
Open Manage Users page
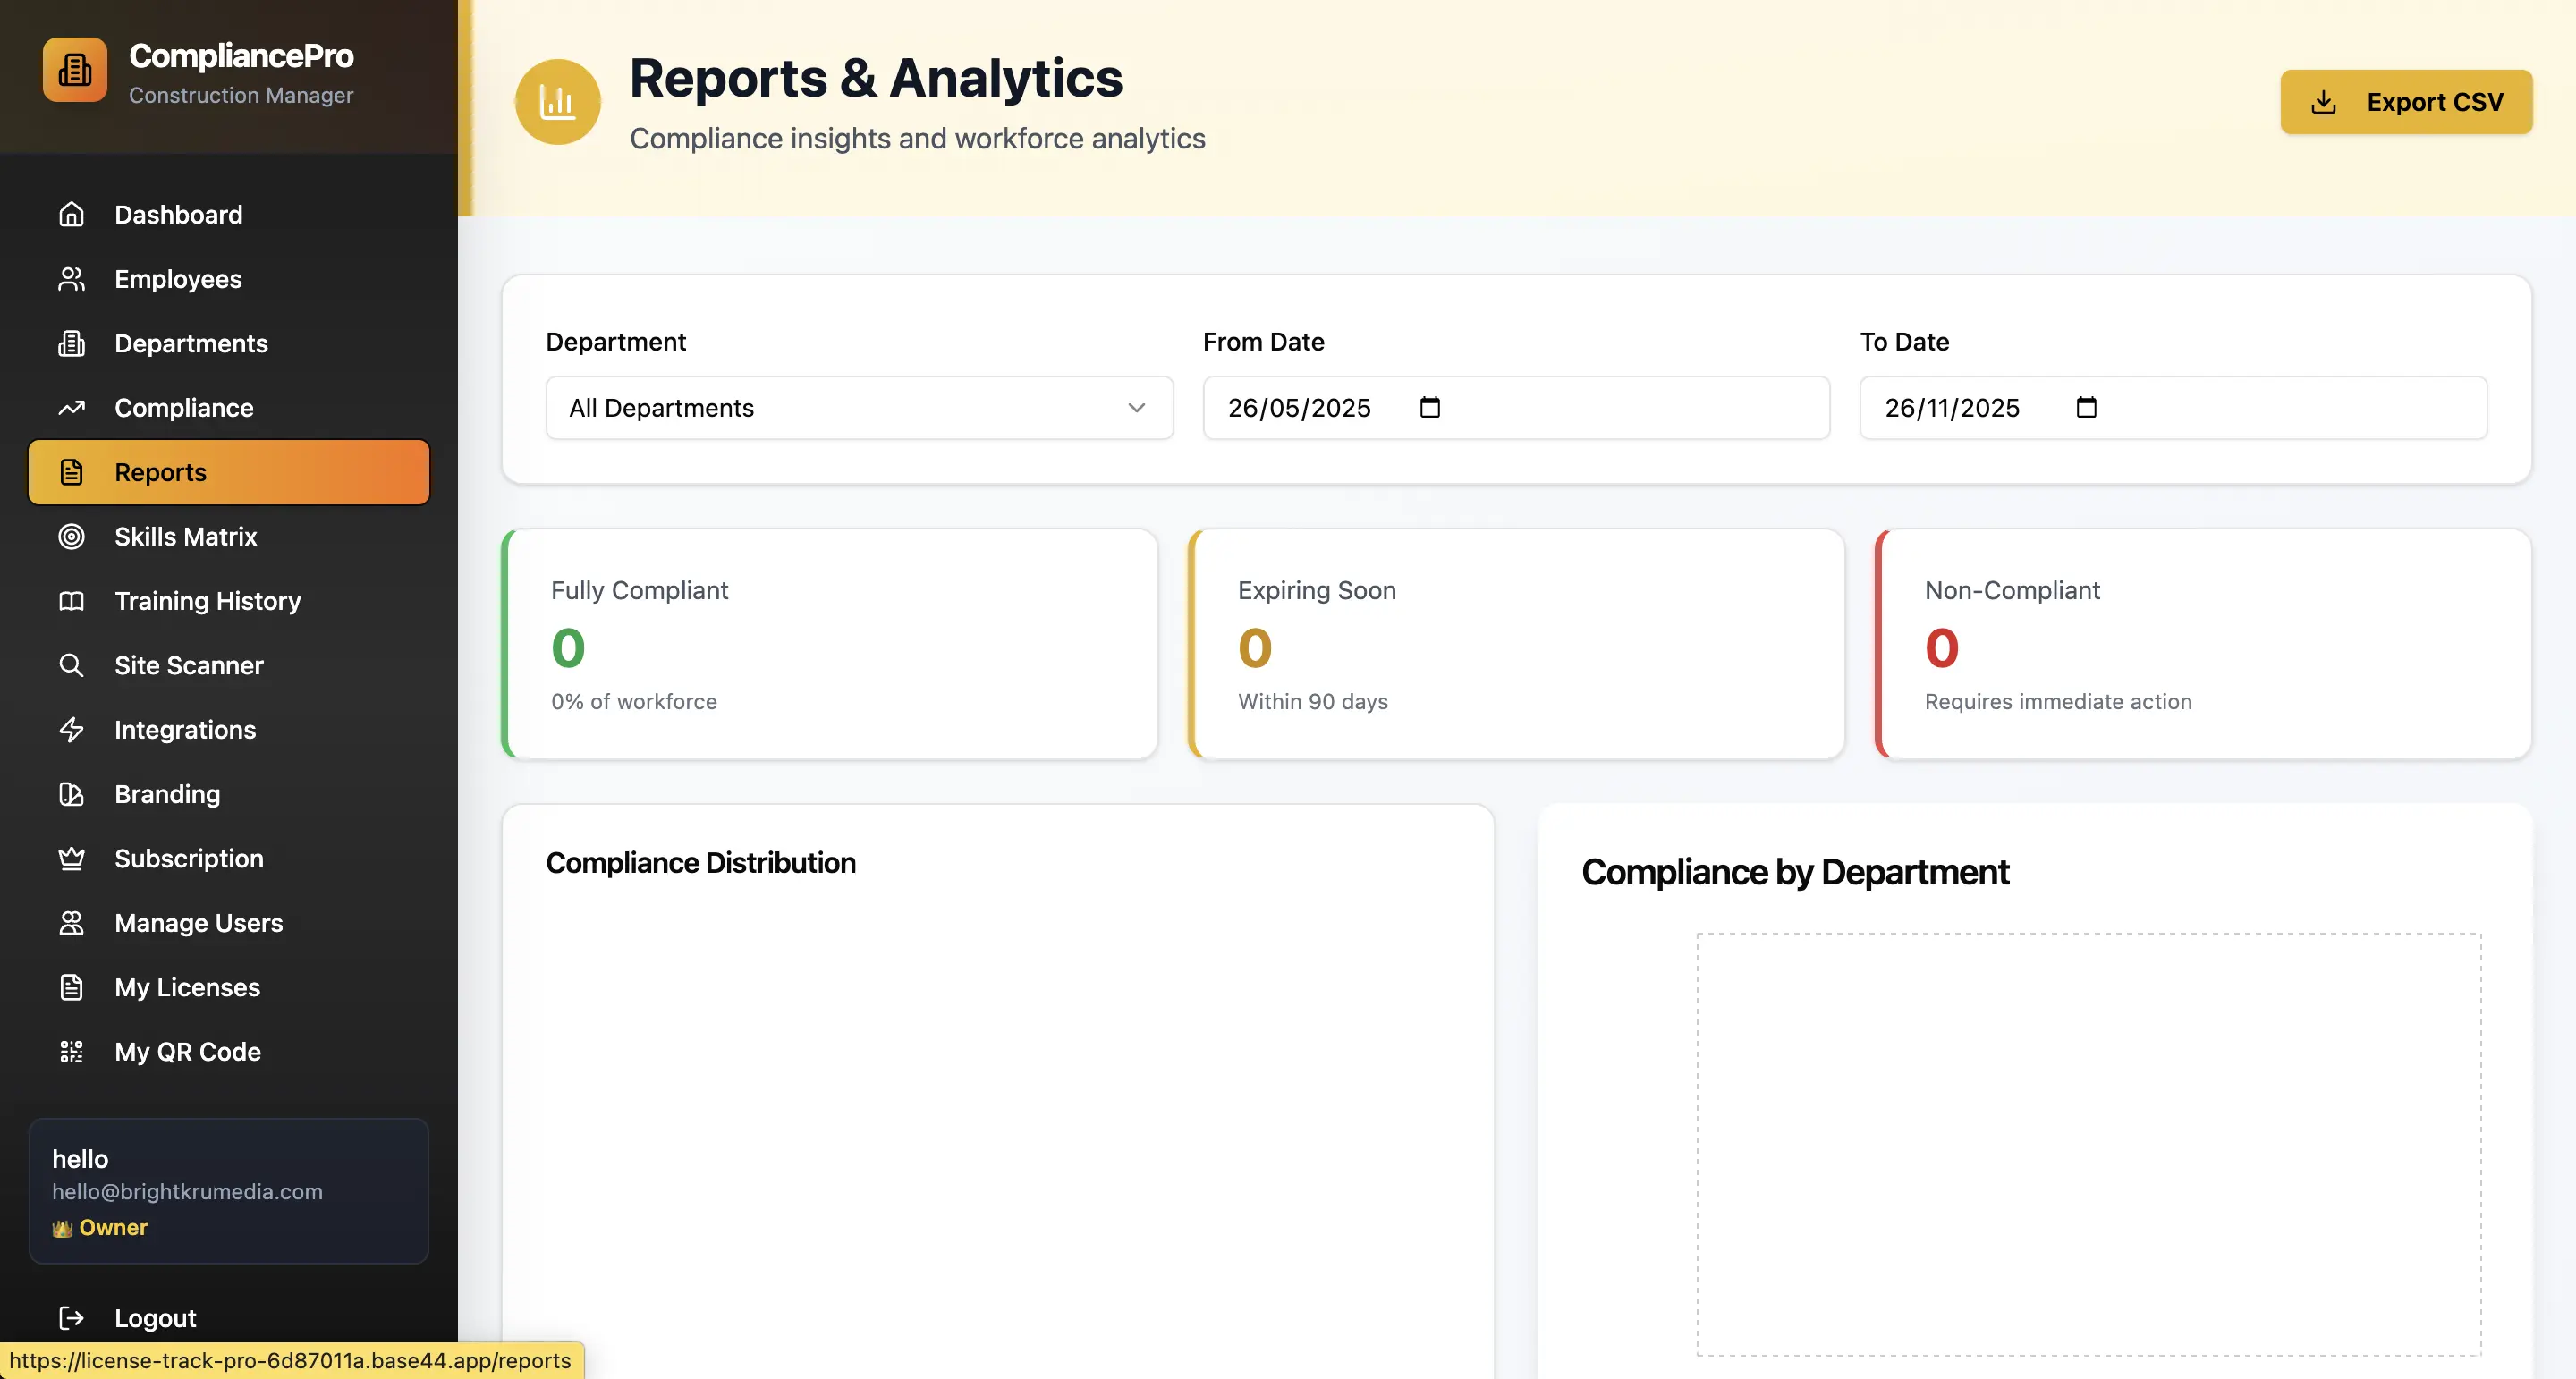pos(198,923)
